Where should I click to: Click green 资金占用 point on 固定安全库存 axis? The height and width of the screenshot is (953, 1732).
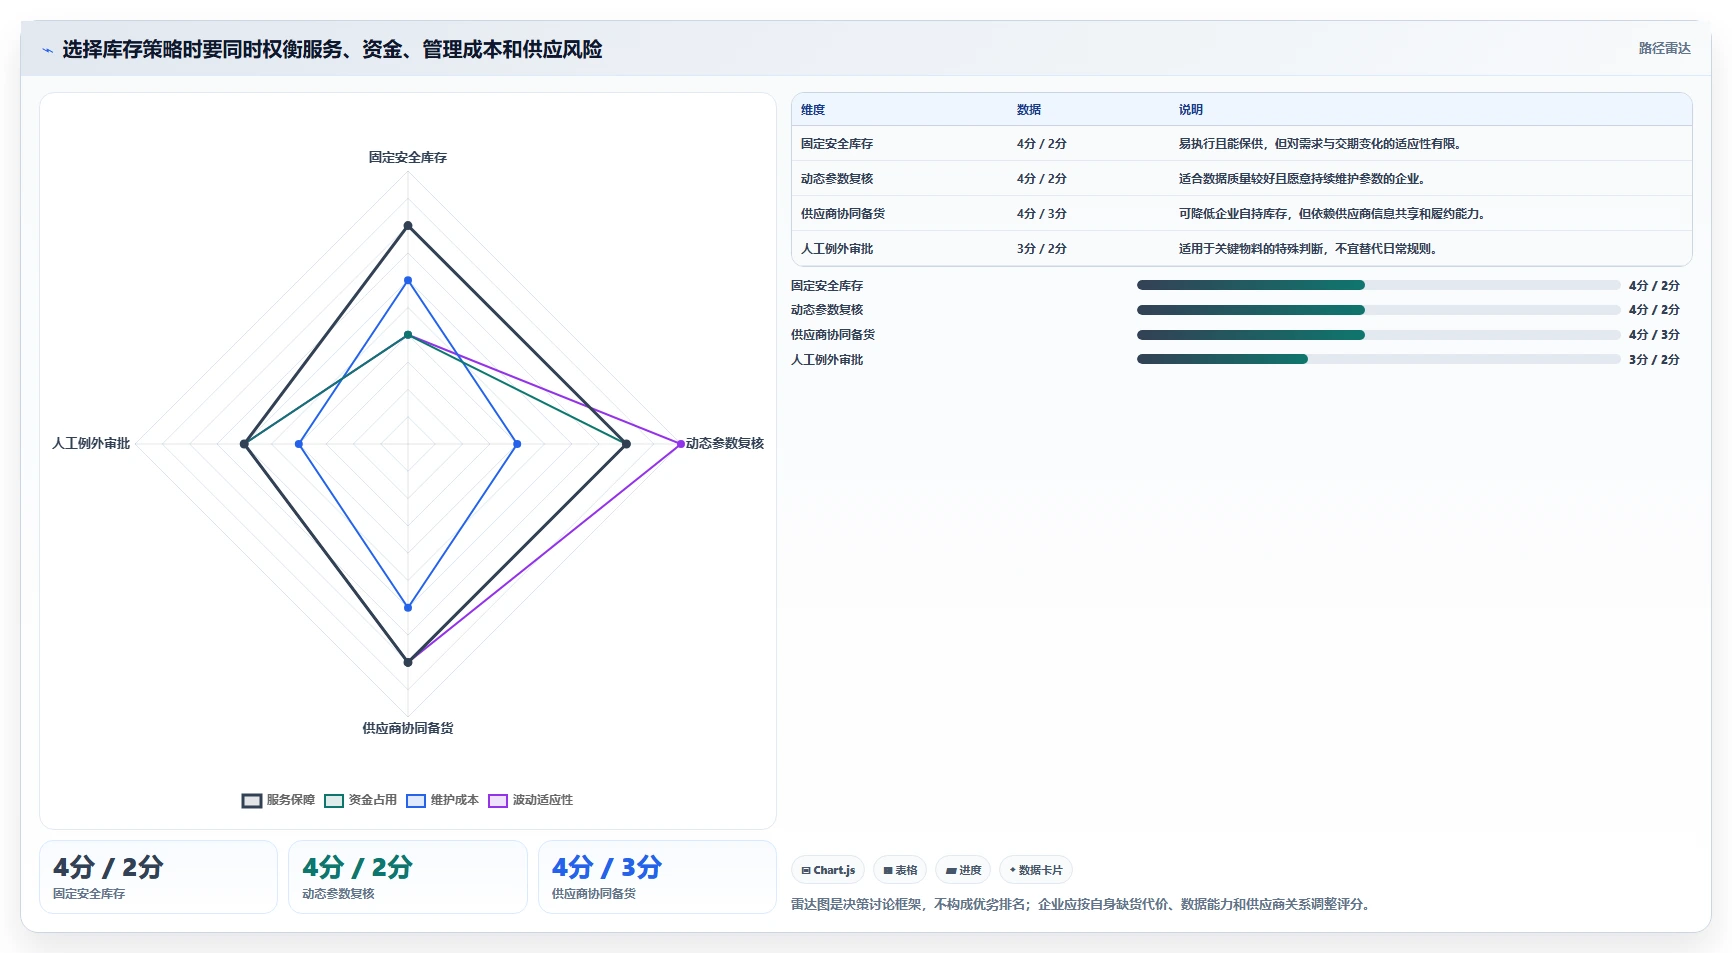[x=408, y=335]
